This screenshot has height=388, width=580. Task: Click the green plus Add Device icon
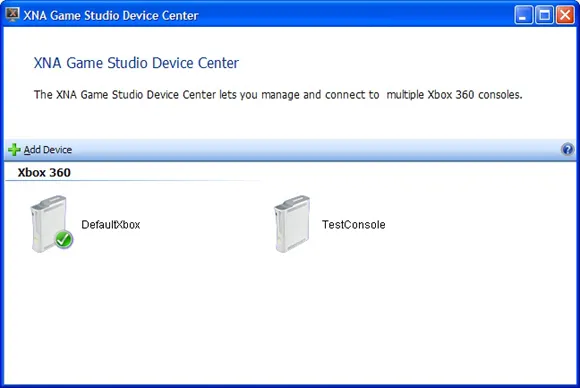pos(14,150)
